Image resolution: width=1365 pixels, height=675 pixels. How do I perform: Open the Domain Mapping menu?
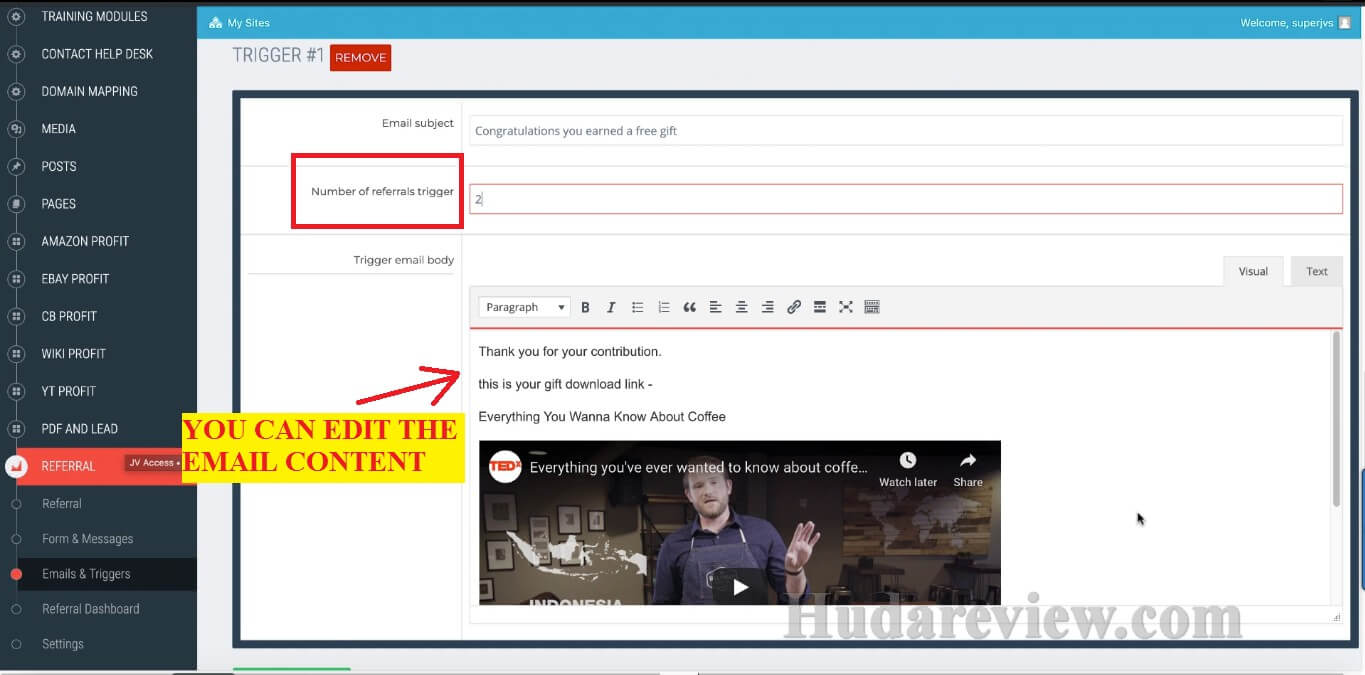(90, 91)
